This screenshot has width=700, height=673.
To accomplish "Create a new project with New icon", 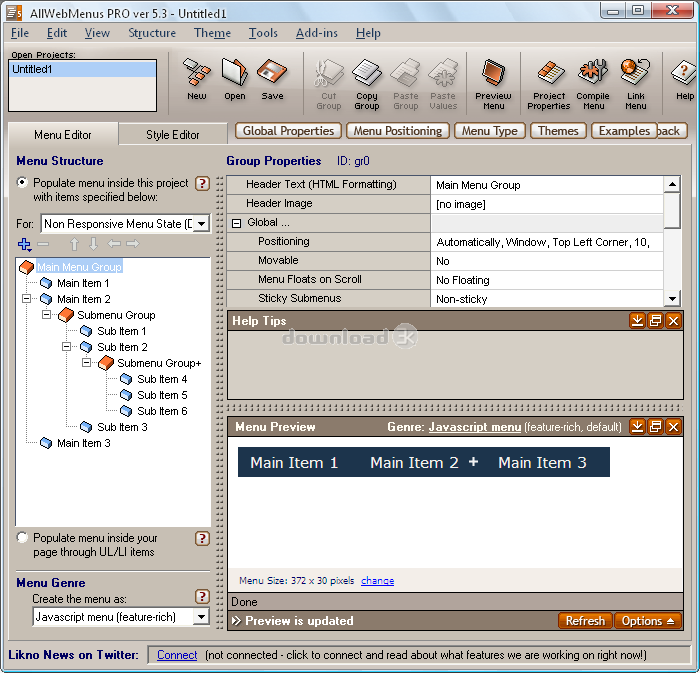I will pyautogui.click(x=196, y=79).
